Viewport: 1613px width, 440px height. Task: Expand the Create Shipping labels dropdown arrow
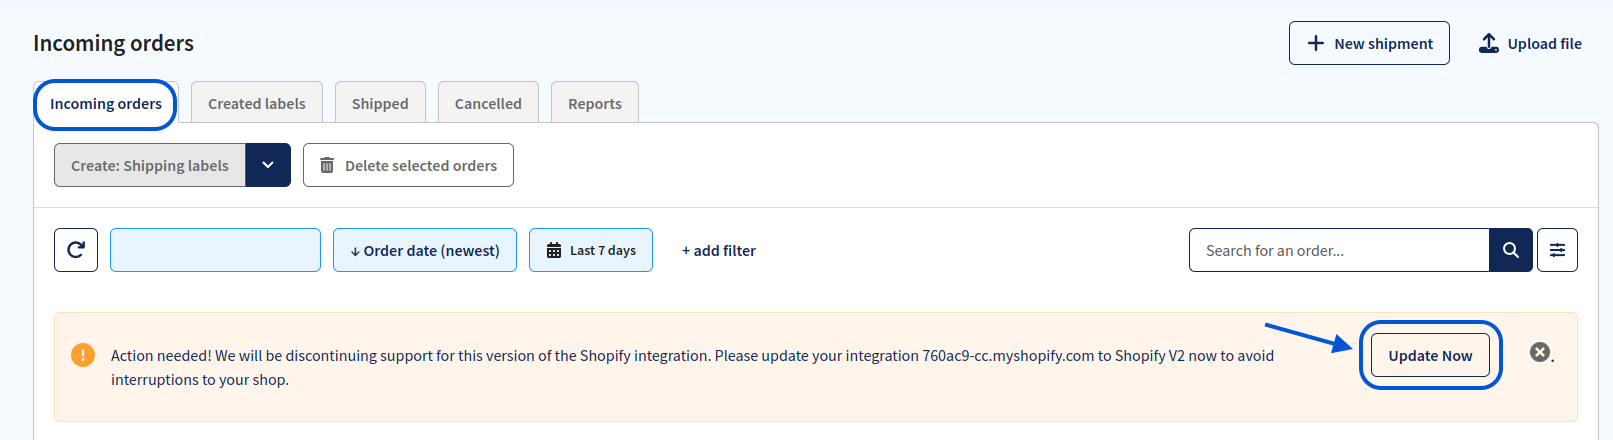click(268, 165)
